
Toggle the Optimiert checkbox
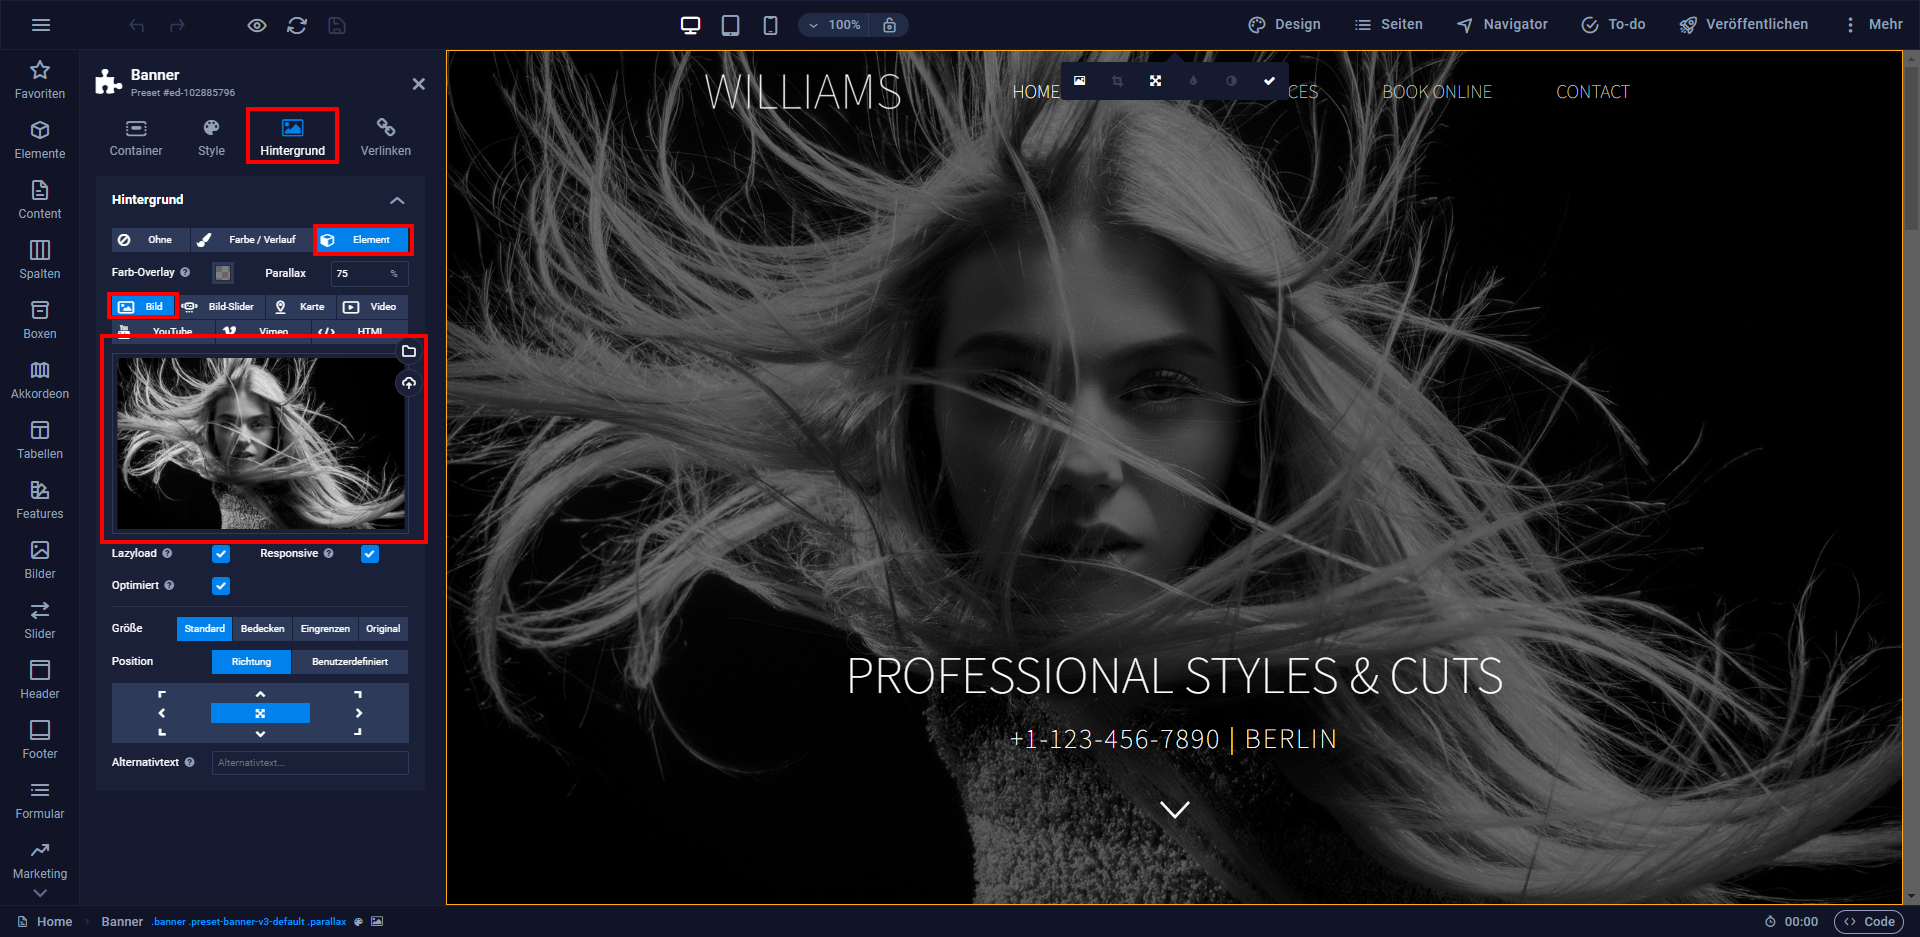pyautogui.click(x=221, y=586)
